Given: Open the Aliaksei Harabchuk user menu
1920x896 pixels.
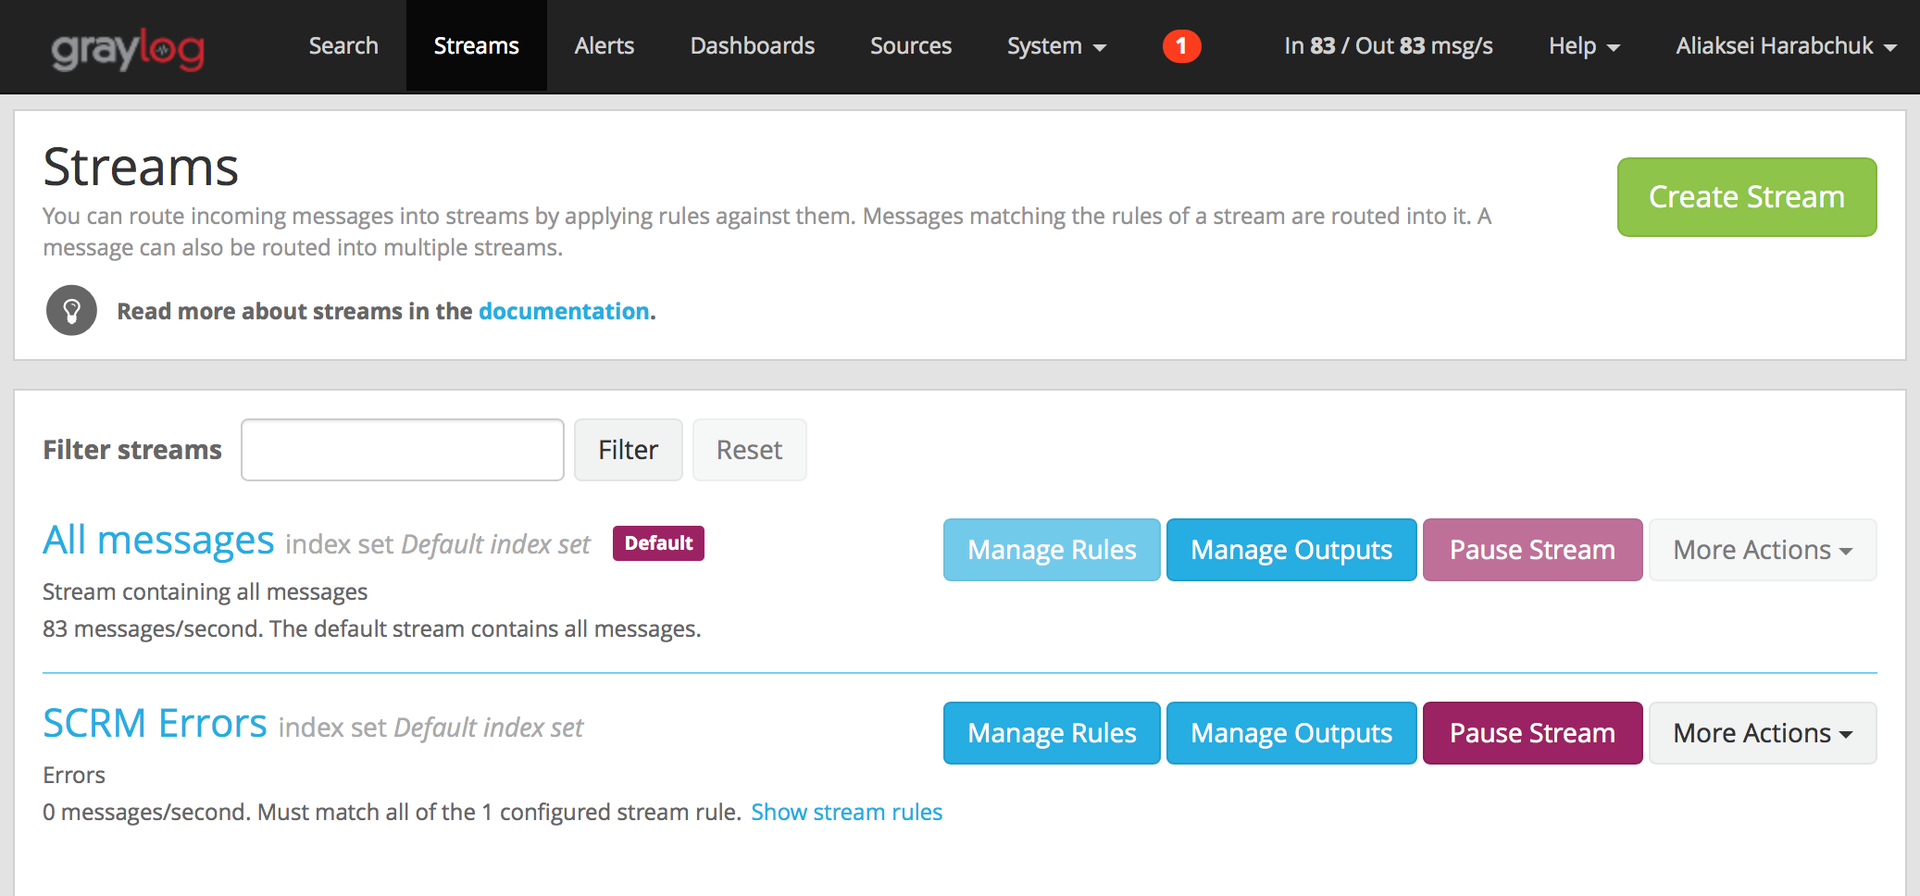Looking at the screenshot, I should [x=1786, y=46].
